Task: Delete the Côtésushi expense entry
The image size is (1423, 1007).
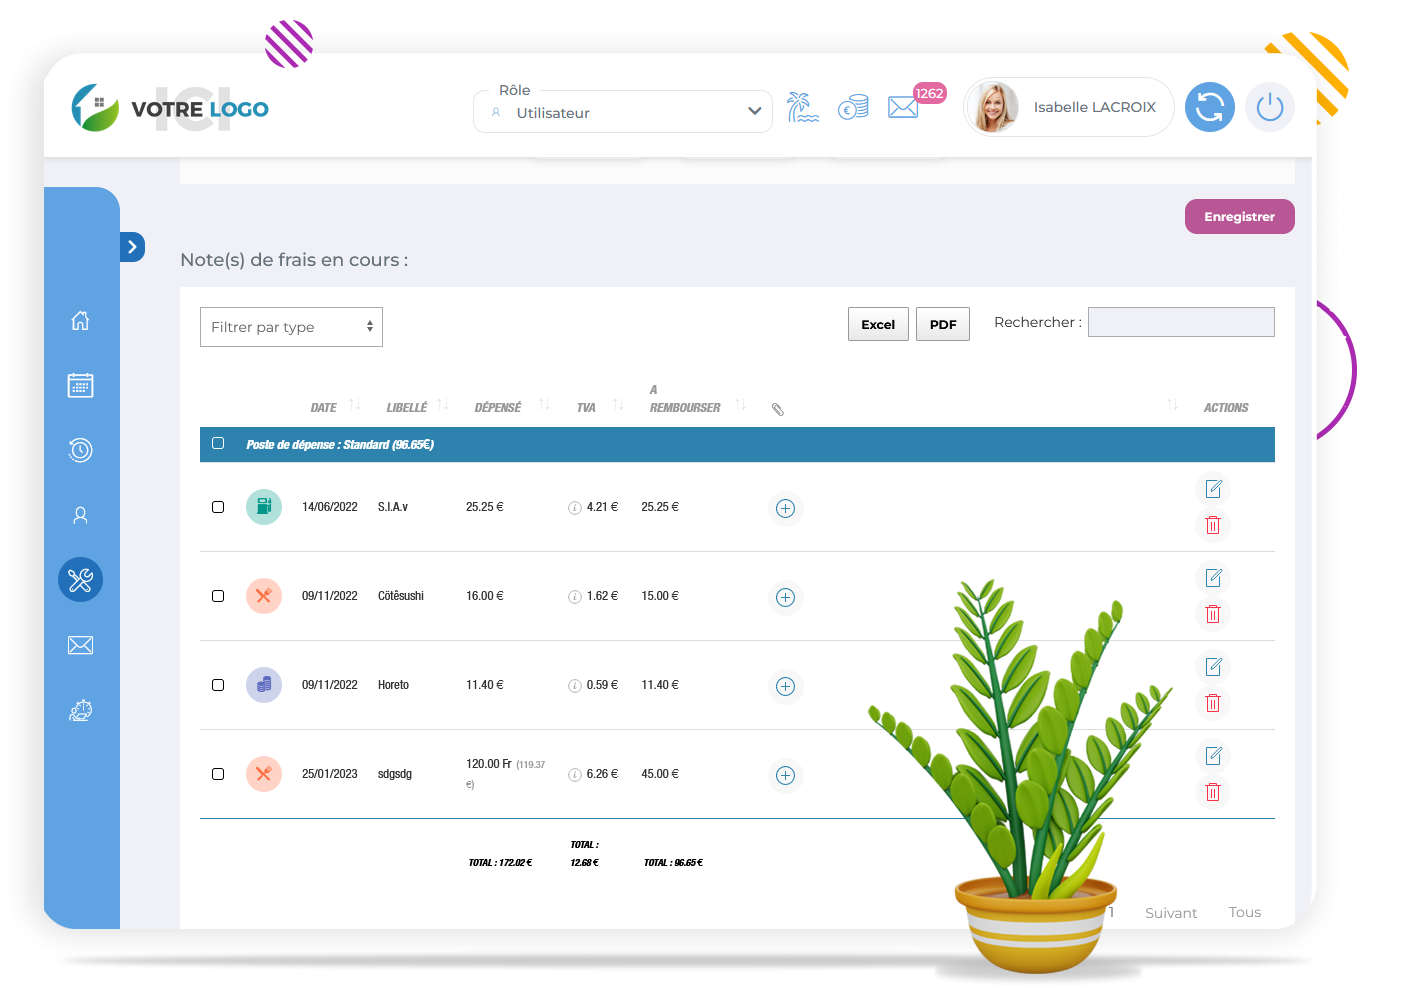Action: point(1213,614)
